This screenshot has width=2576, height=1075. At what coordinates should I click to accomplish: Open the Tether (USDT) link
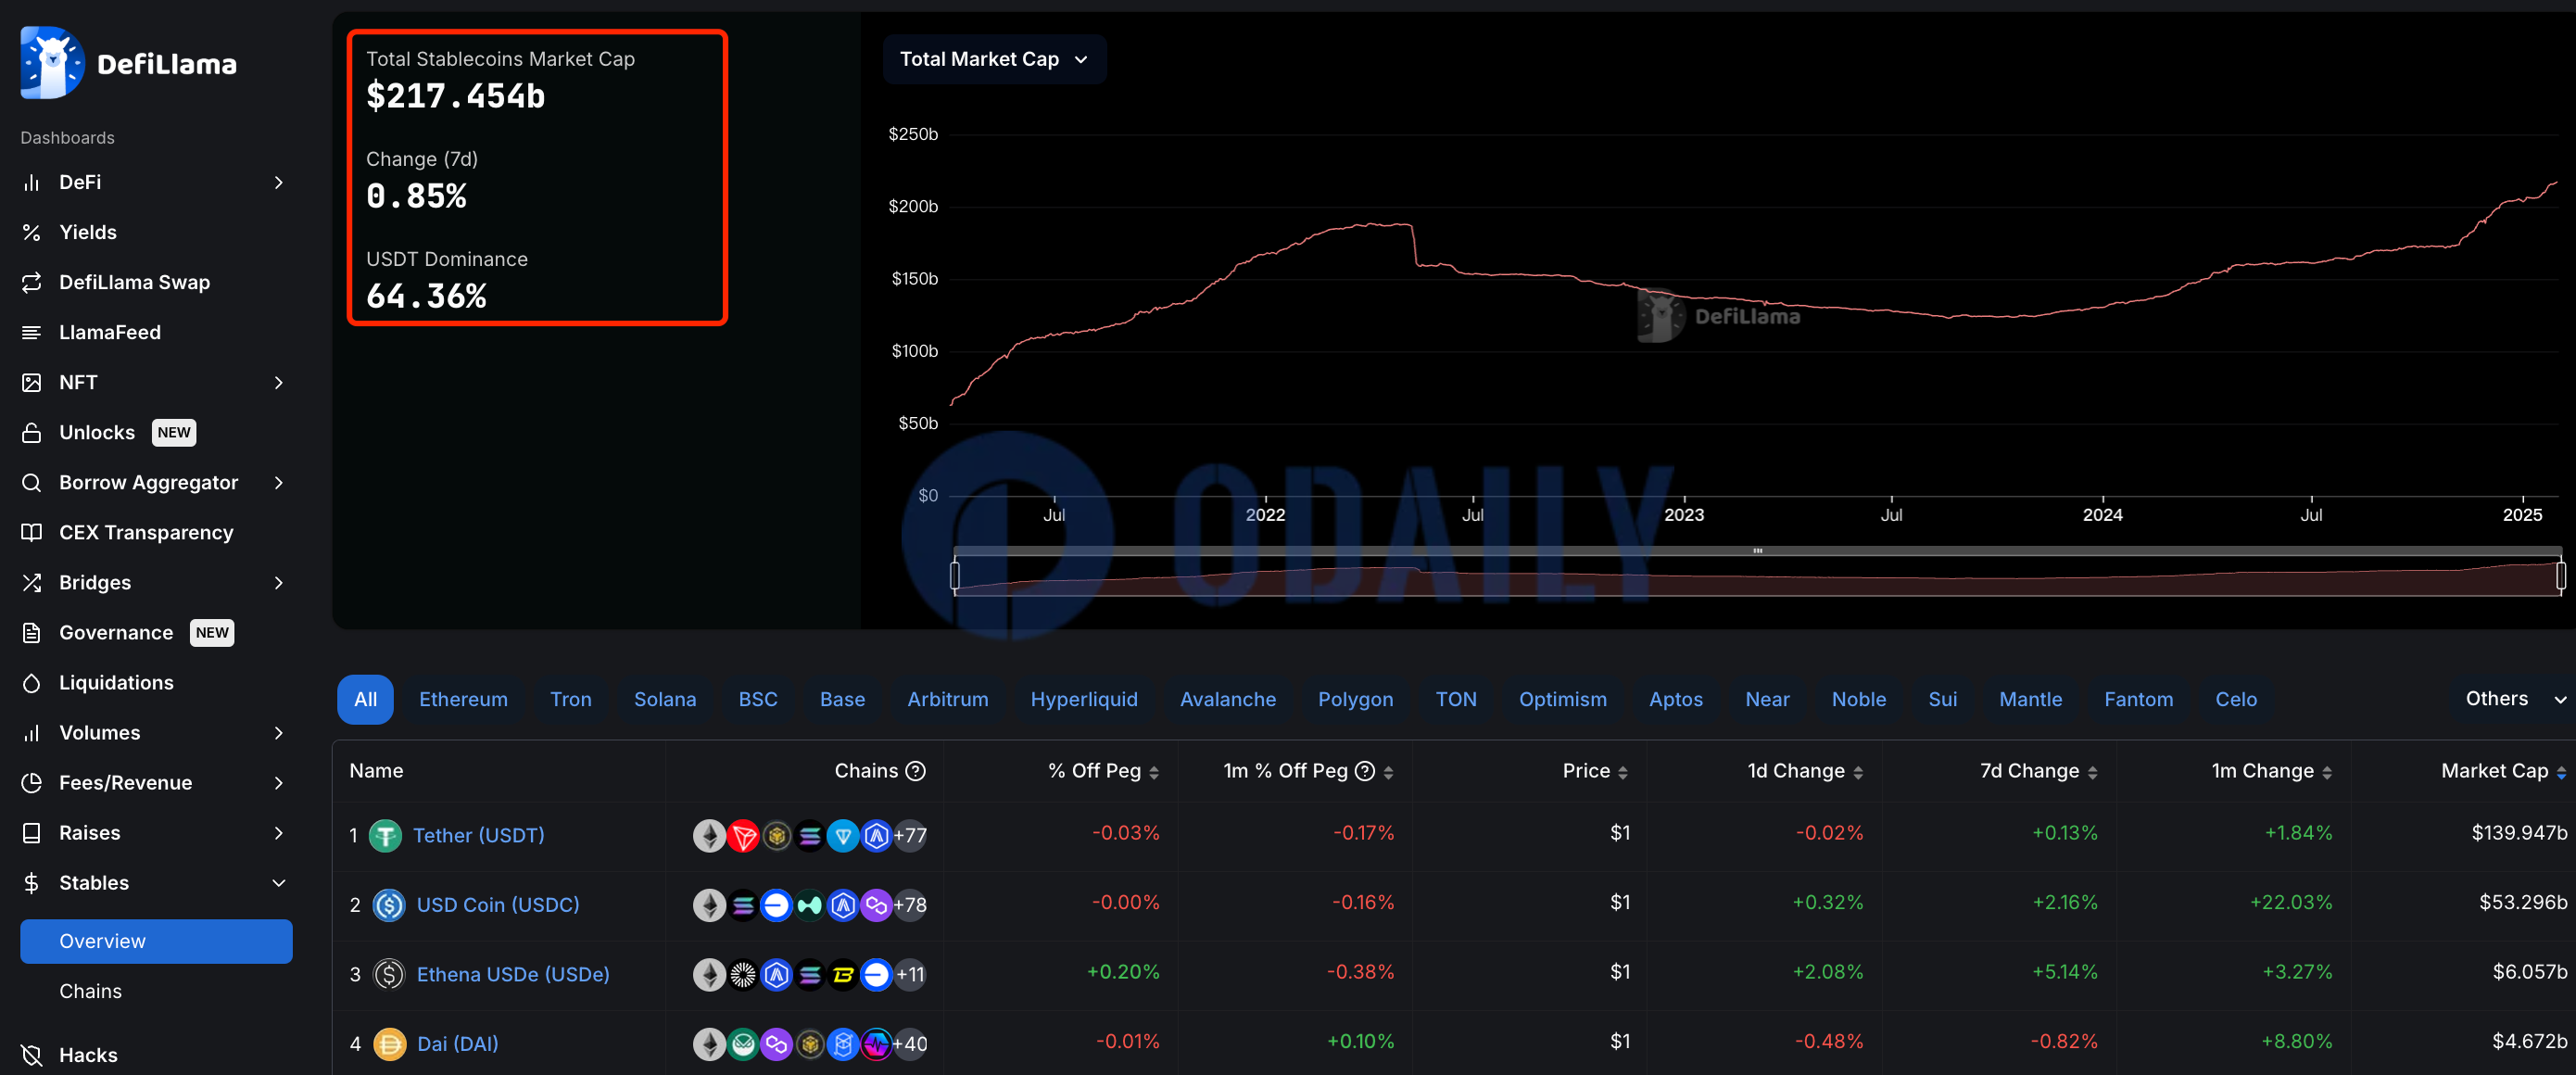pos(478,835)
